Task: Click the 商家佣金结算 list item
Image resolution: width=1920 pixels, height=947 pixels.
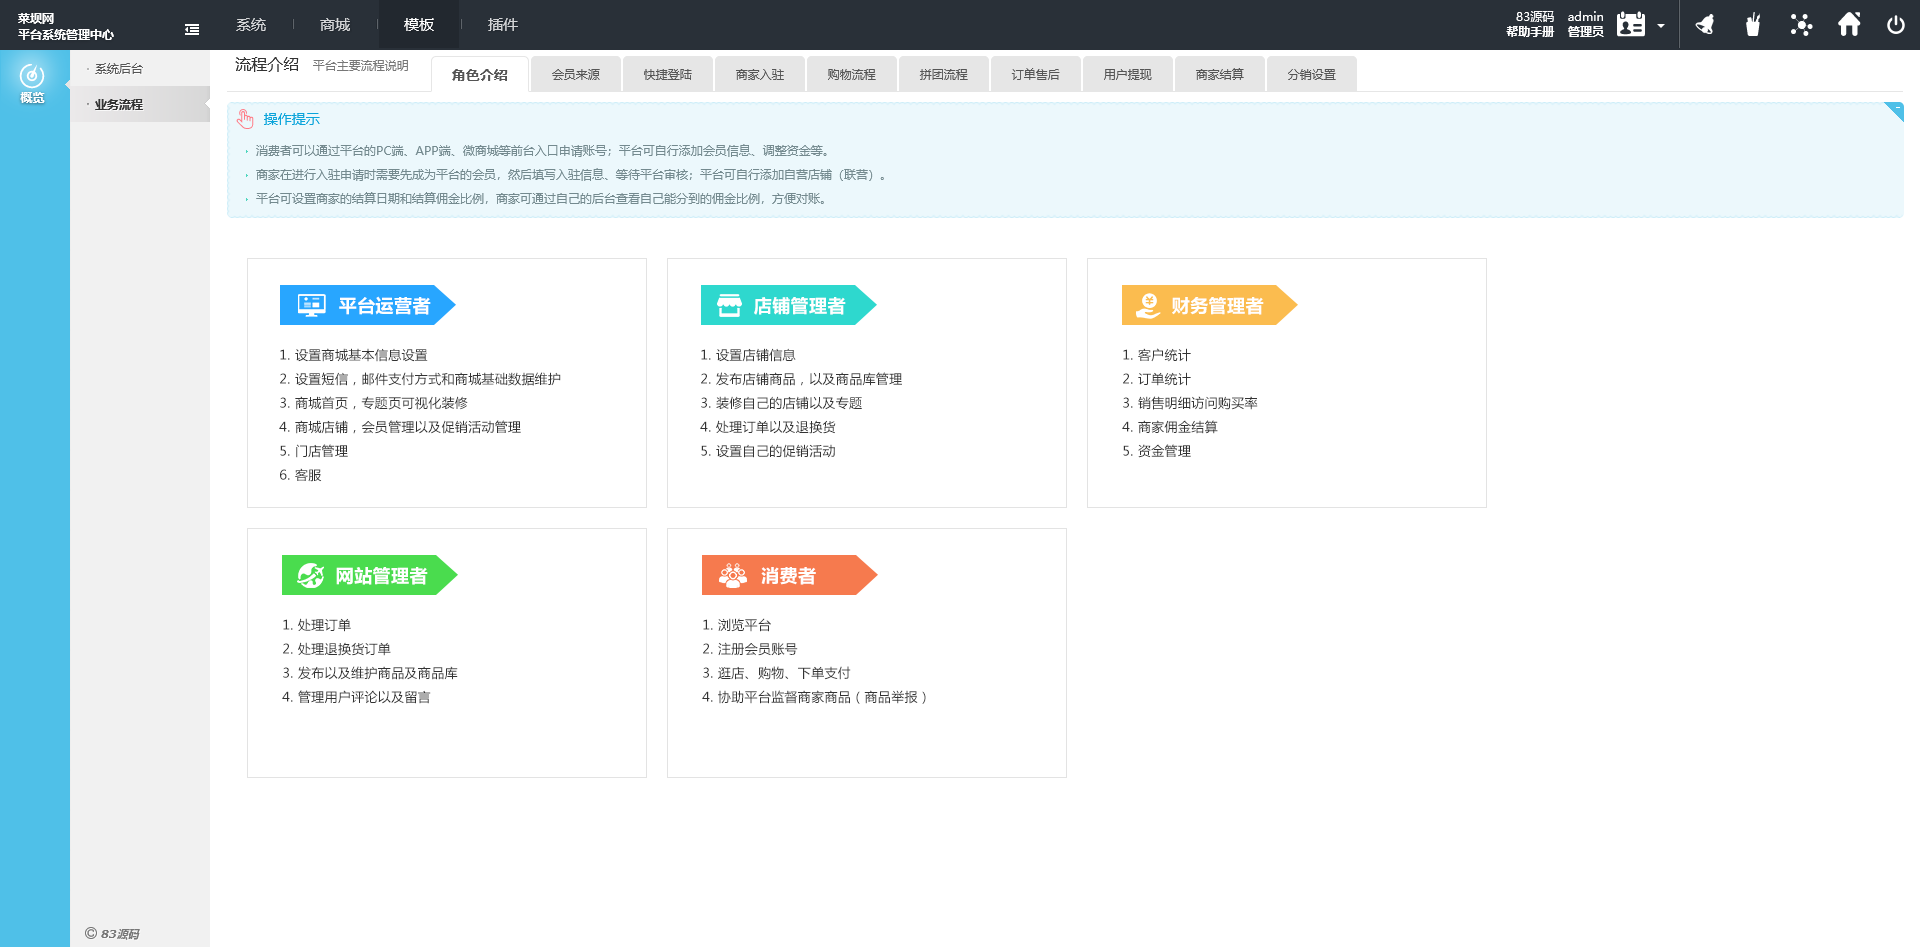Action: coord(1170,427)
